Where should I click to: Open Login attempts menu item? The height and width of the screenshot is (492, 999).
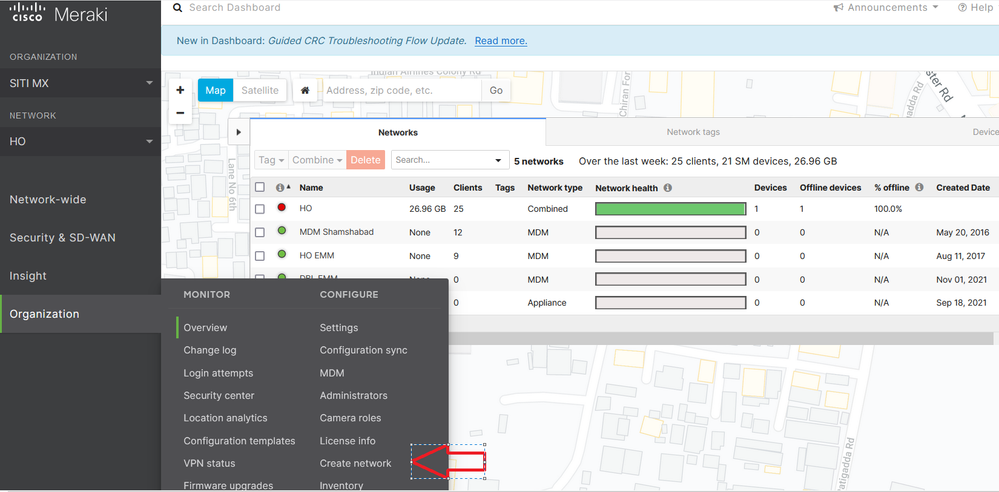tap(218, 373)
